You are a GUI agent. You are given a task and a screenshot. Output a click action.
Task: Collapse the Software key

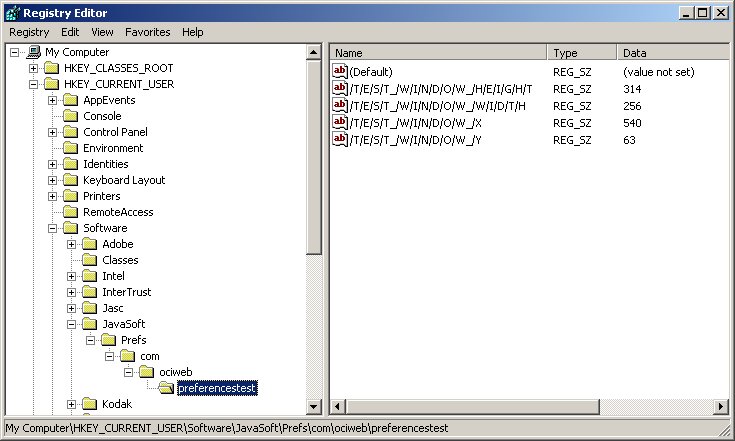coord(52,228)
